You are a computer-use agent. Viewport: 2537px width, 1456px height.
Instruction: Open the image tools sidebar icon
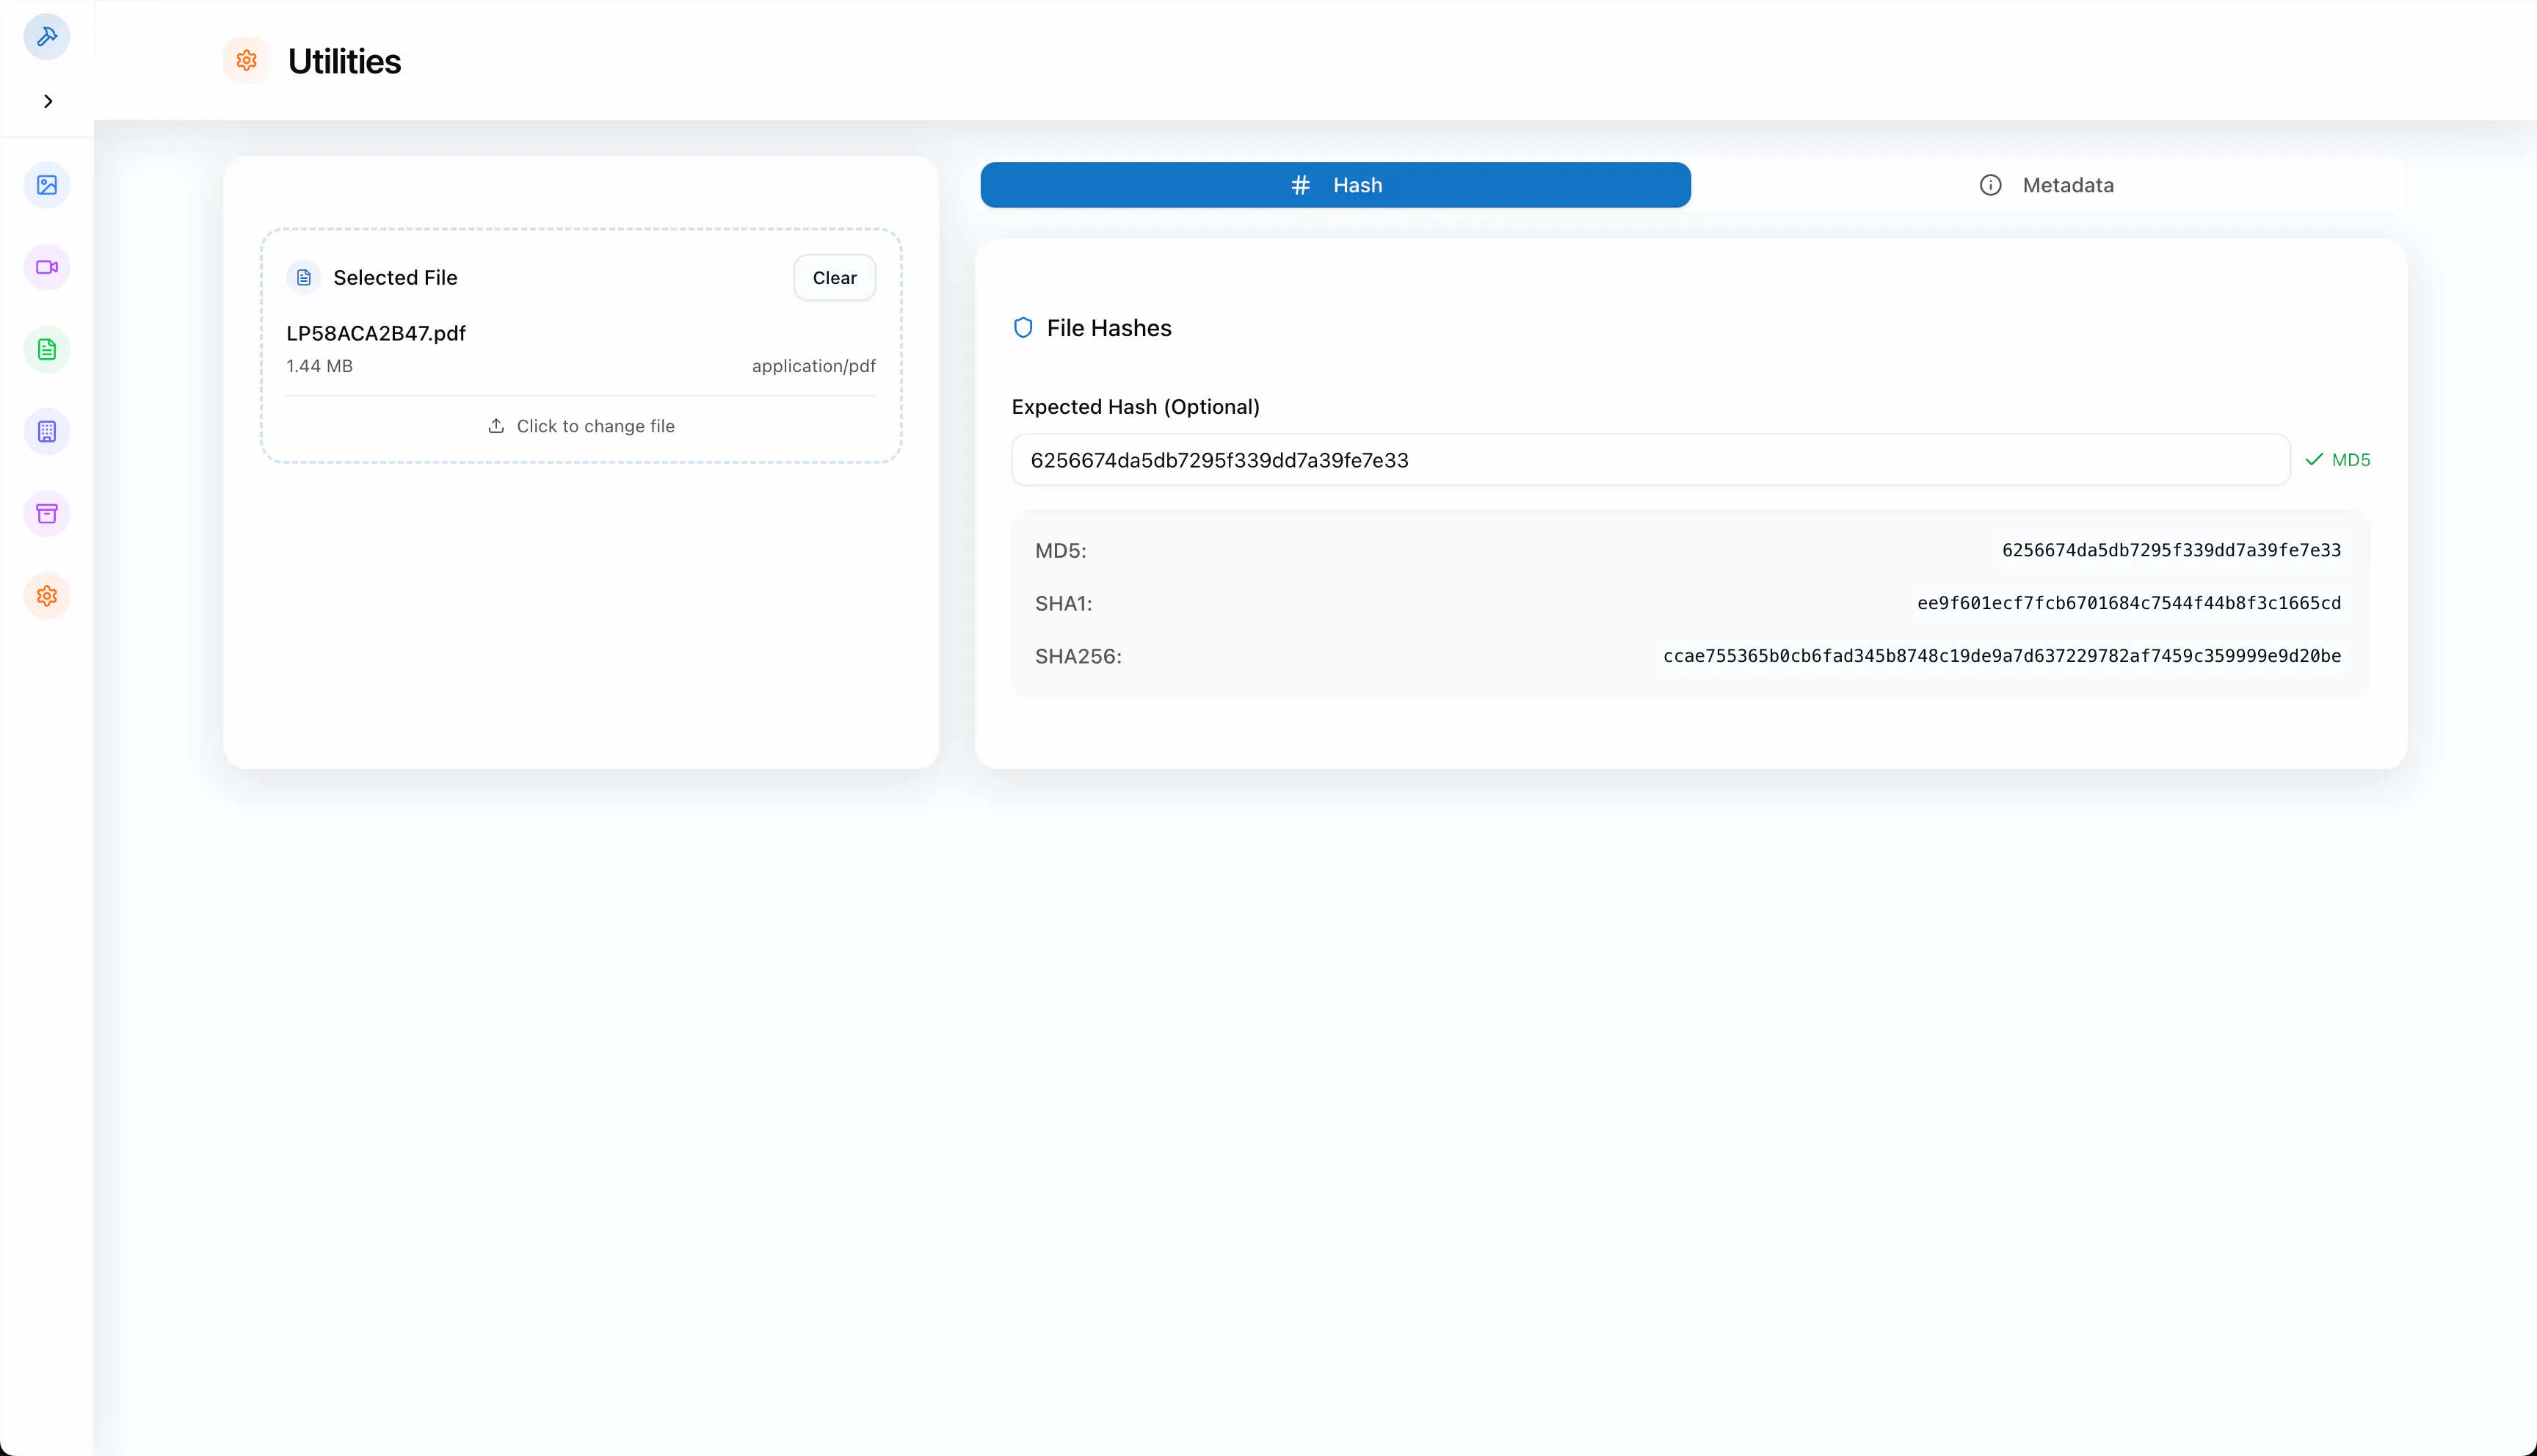tap(47, 185)
